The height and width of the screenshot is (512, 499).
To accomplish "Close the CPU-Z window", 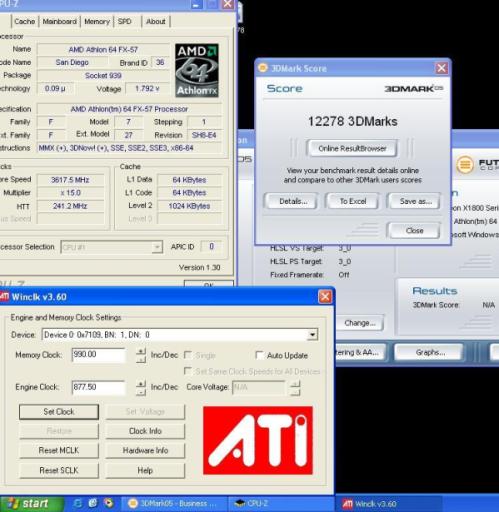I will (x=228, y=4).
